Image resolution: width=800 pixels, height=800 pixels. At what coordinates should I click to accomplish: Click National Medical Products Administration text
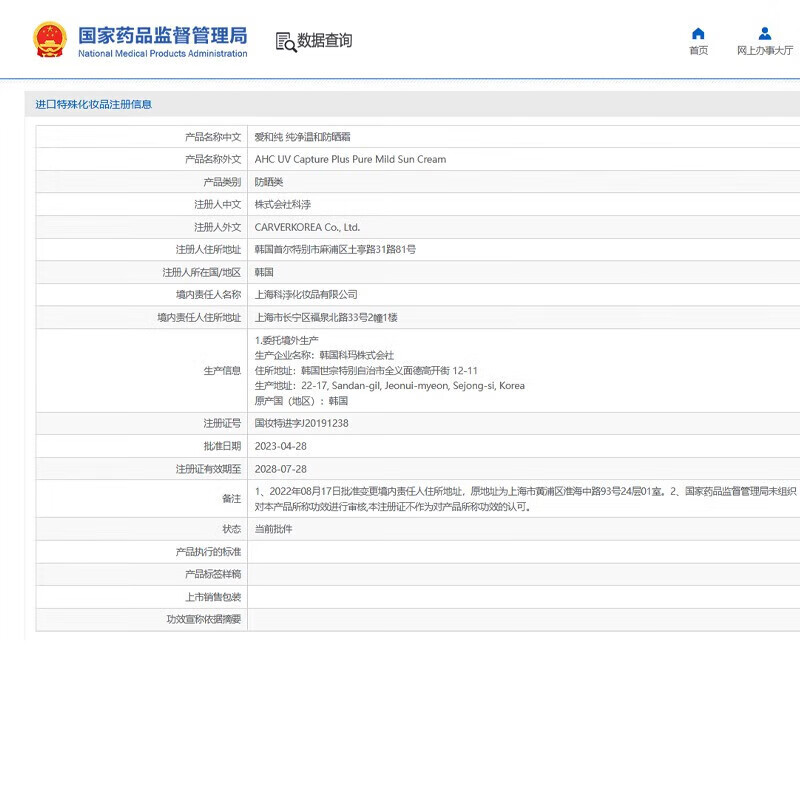tap(163, 54)
